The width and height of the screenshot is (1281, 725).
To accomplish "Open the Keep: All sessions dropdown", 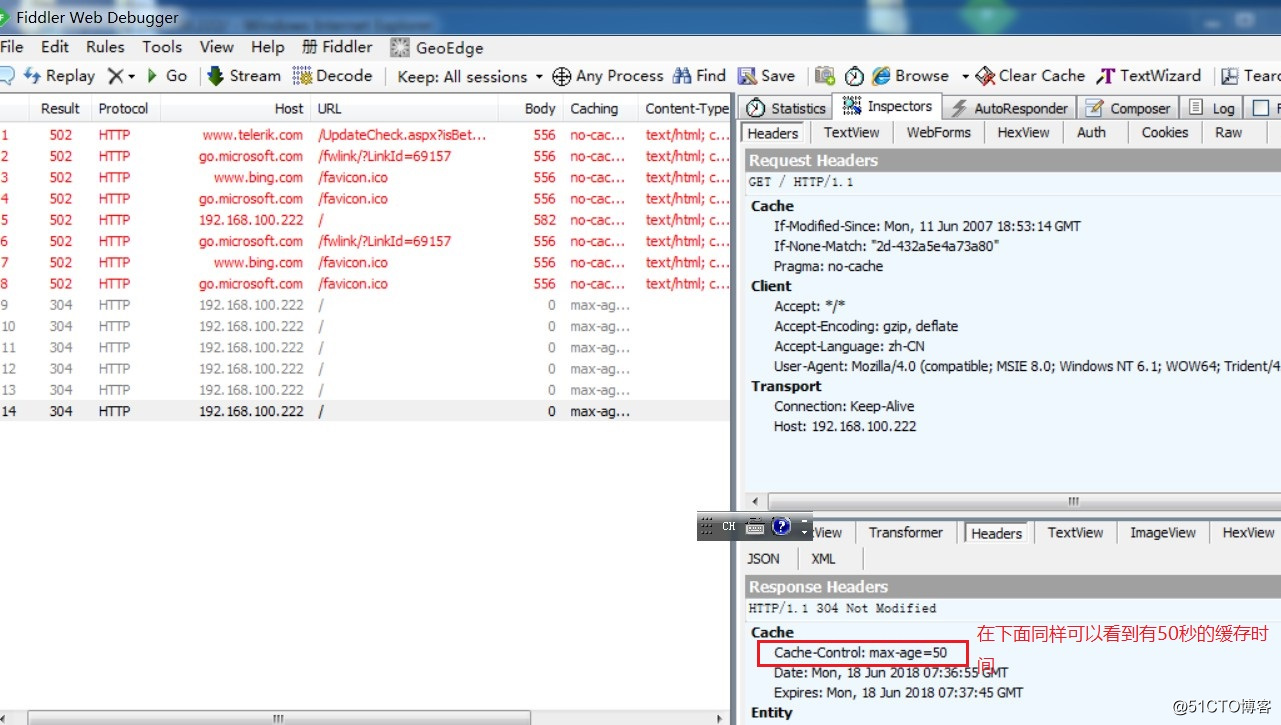I will [x=470, y=76].
